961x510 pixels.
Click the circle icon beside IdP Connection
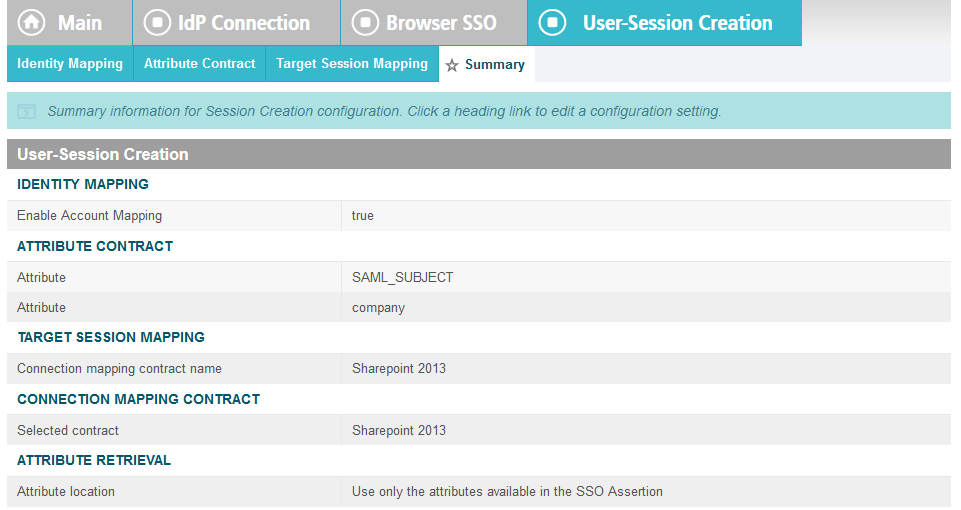(157, 23)
